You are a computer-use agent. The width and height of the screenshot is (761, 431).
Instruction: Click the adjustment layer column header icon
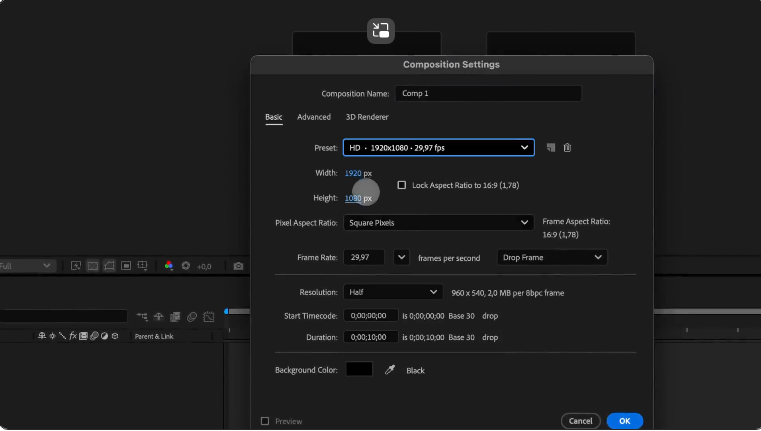click(104, 336)
